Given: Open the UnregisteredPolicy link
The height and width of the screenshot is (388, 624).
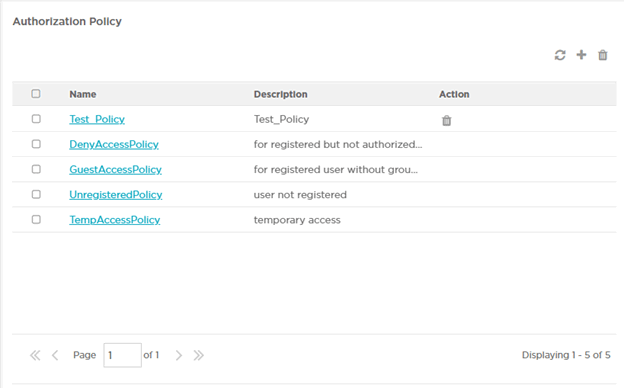Looking at the screenshot, I should pyautogui.click(x=116, y=195).
